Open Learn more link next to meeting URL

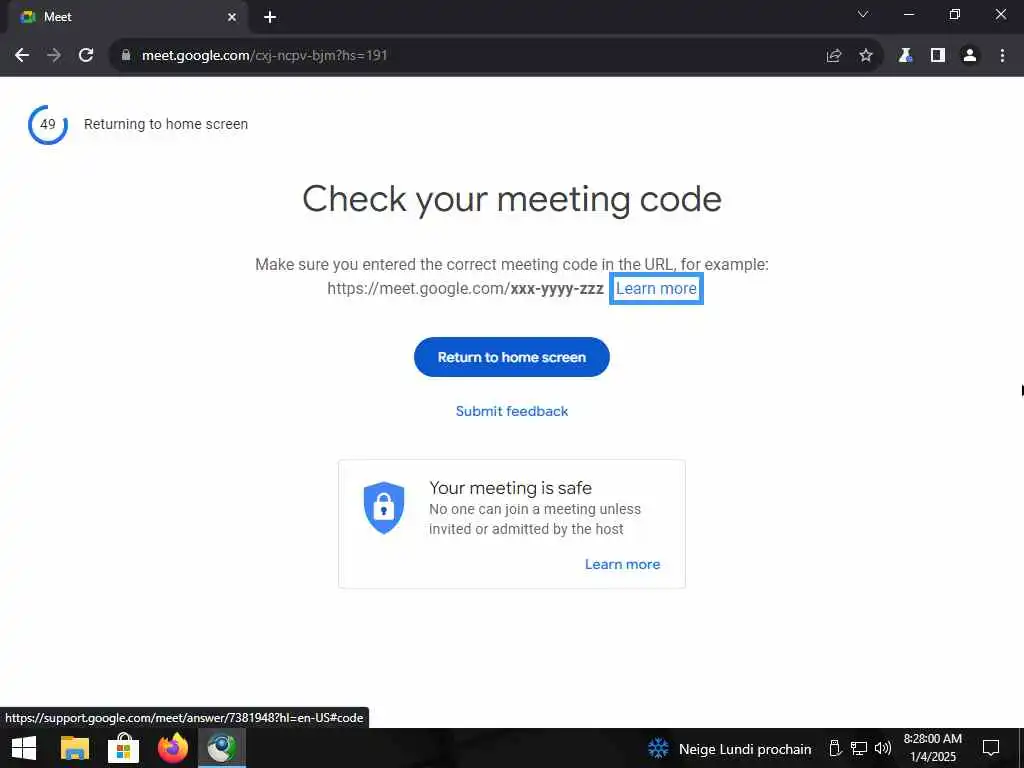coord(656,289)
